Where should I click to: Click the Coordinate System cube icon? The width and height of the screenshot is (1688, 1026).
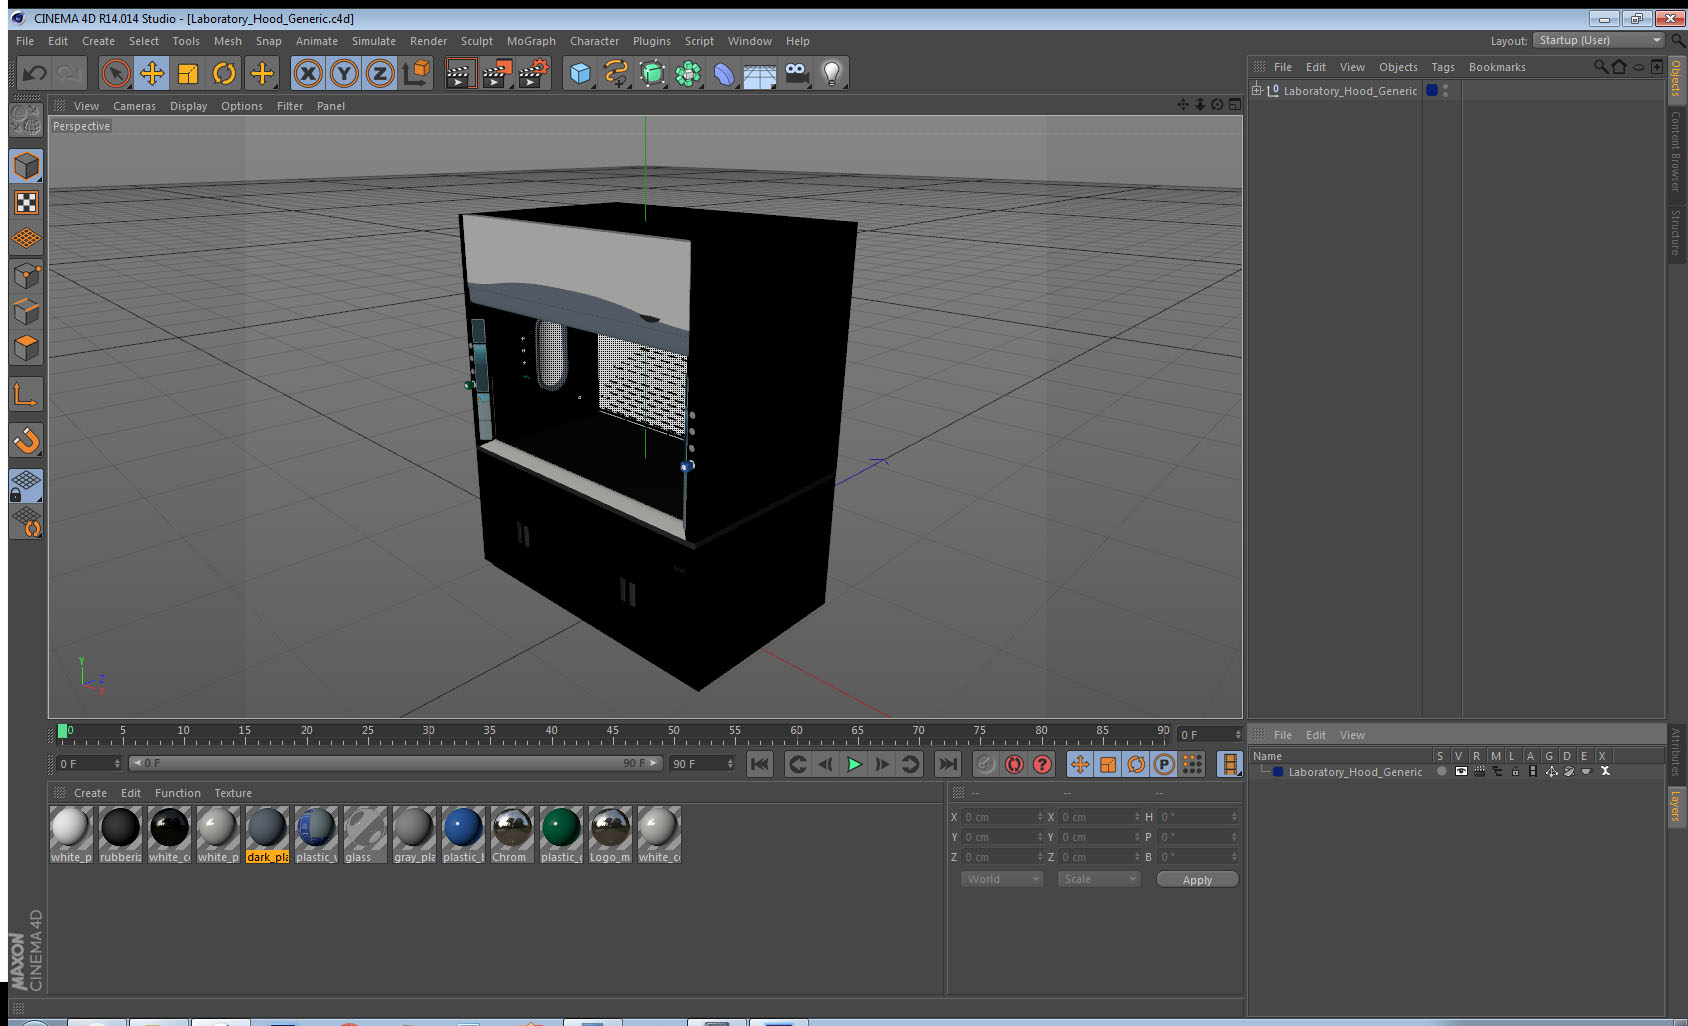[x=417, y=73]
